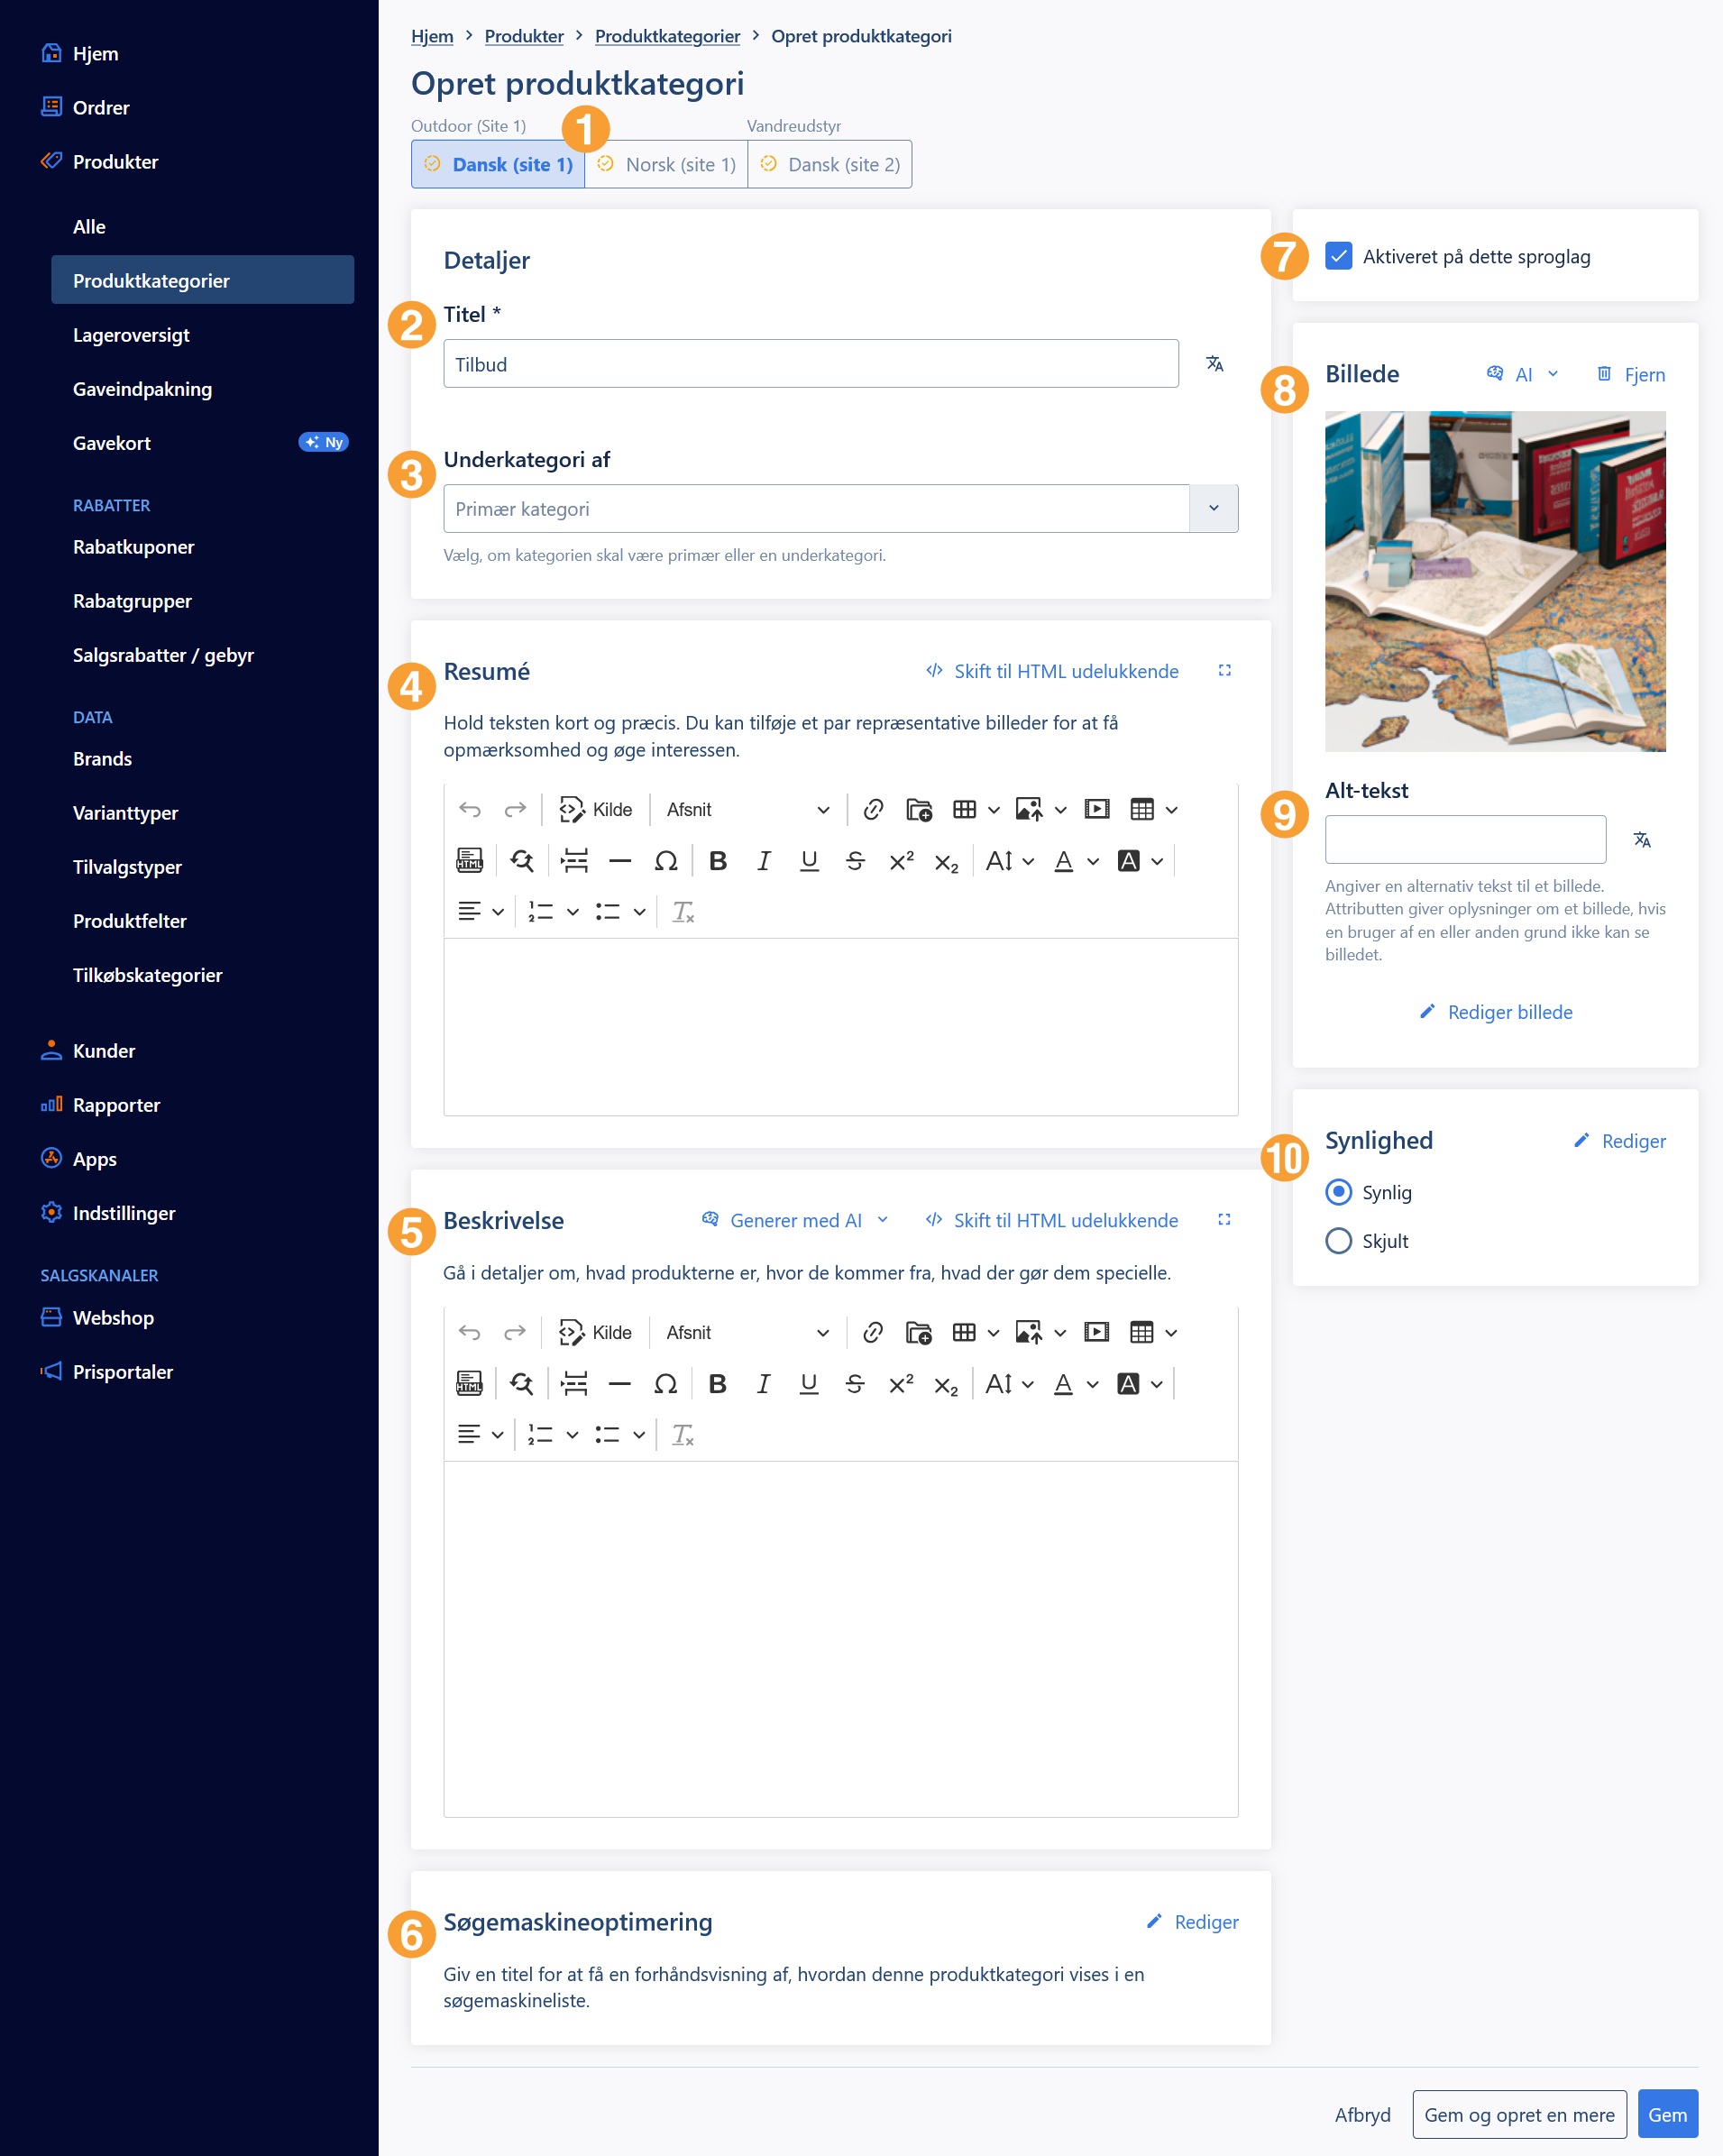Toggle italic in the Resumé editor
1723x2156 pixels.
764,861
